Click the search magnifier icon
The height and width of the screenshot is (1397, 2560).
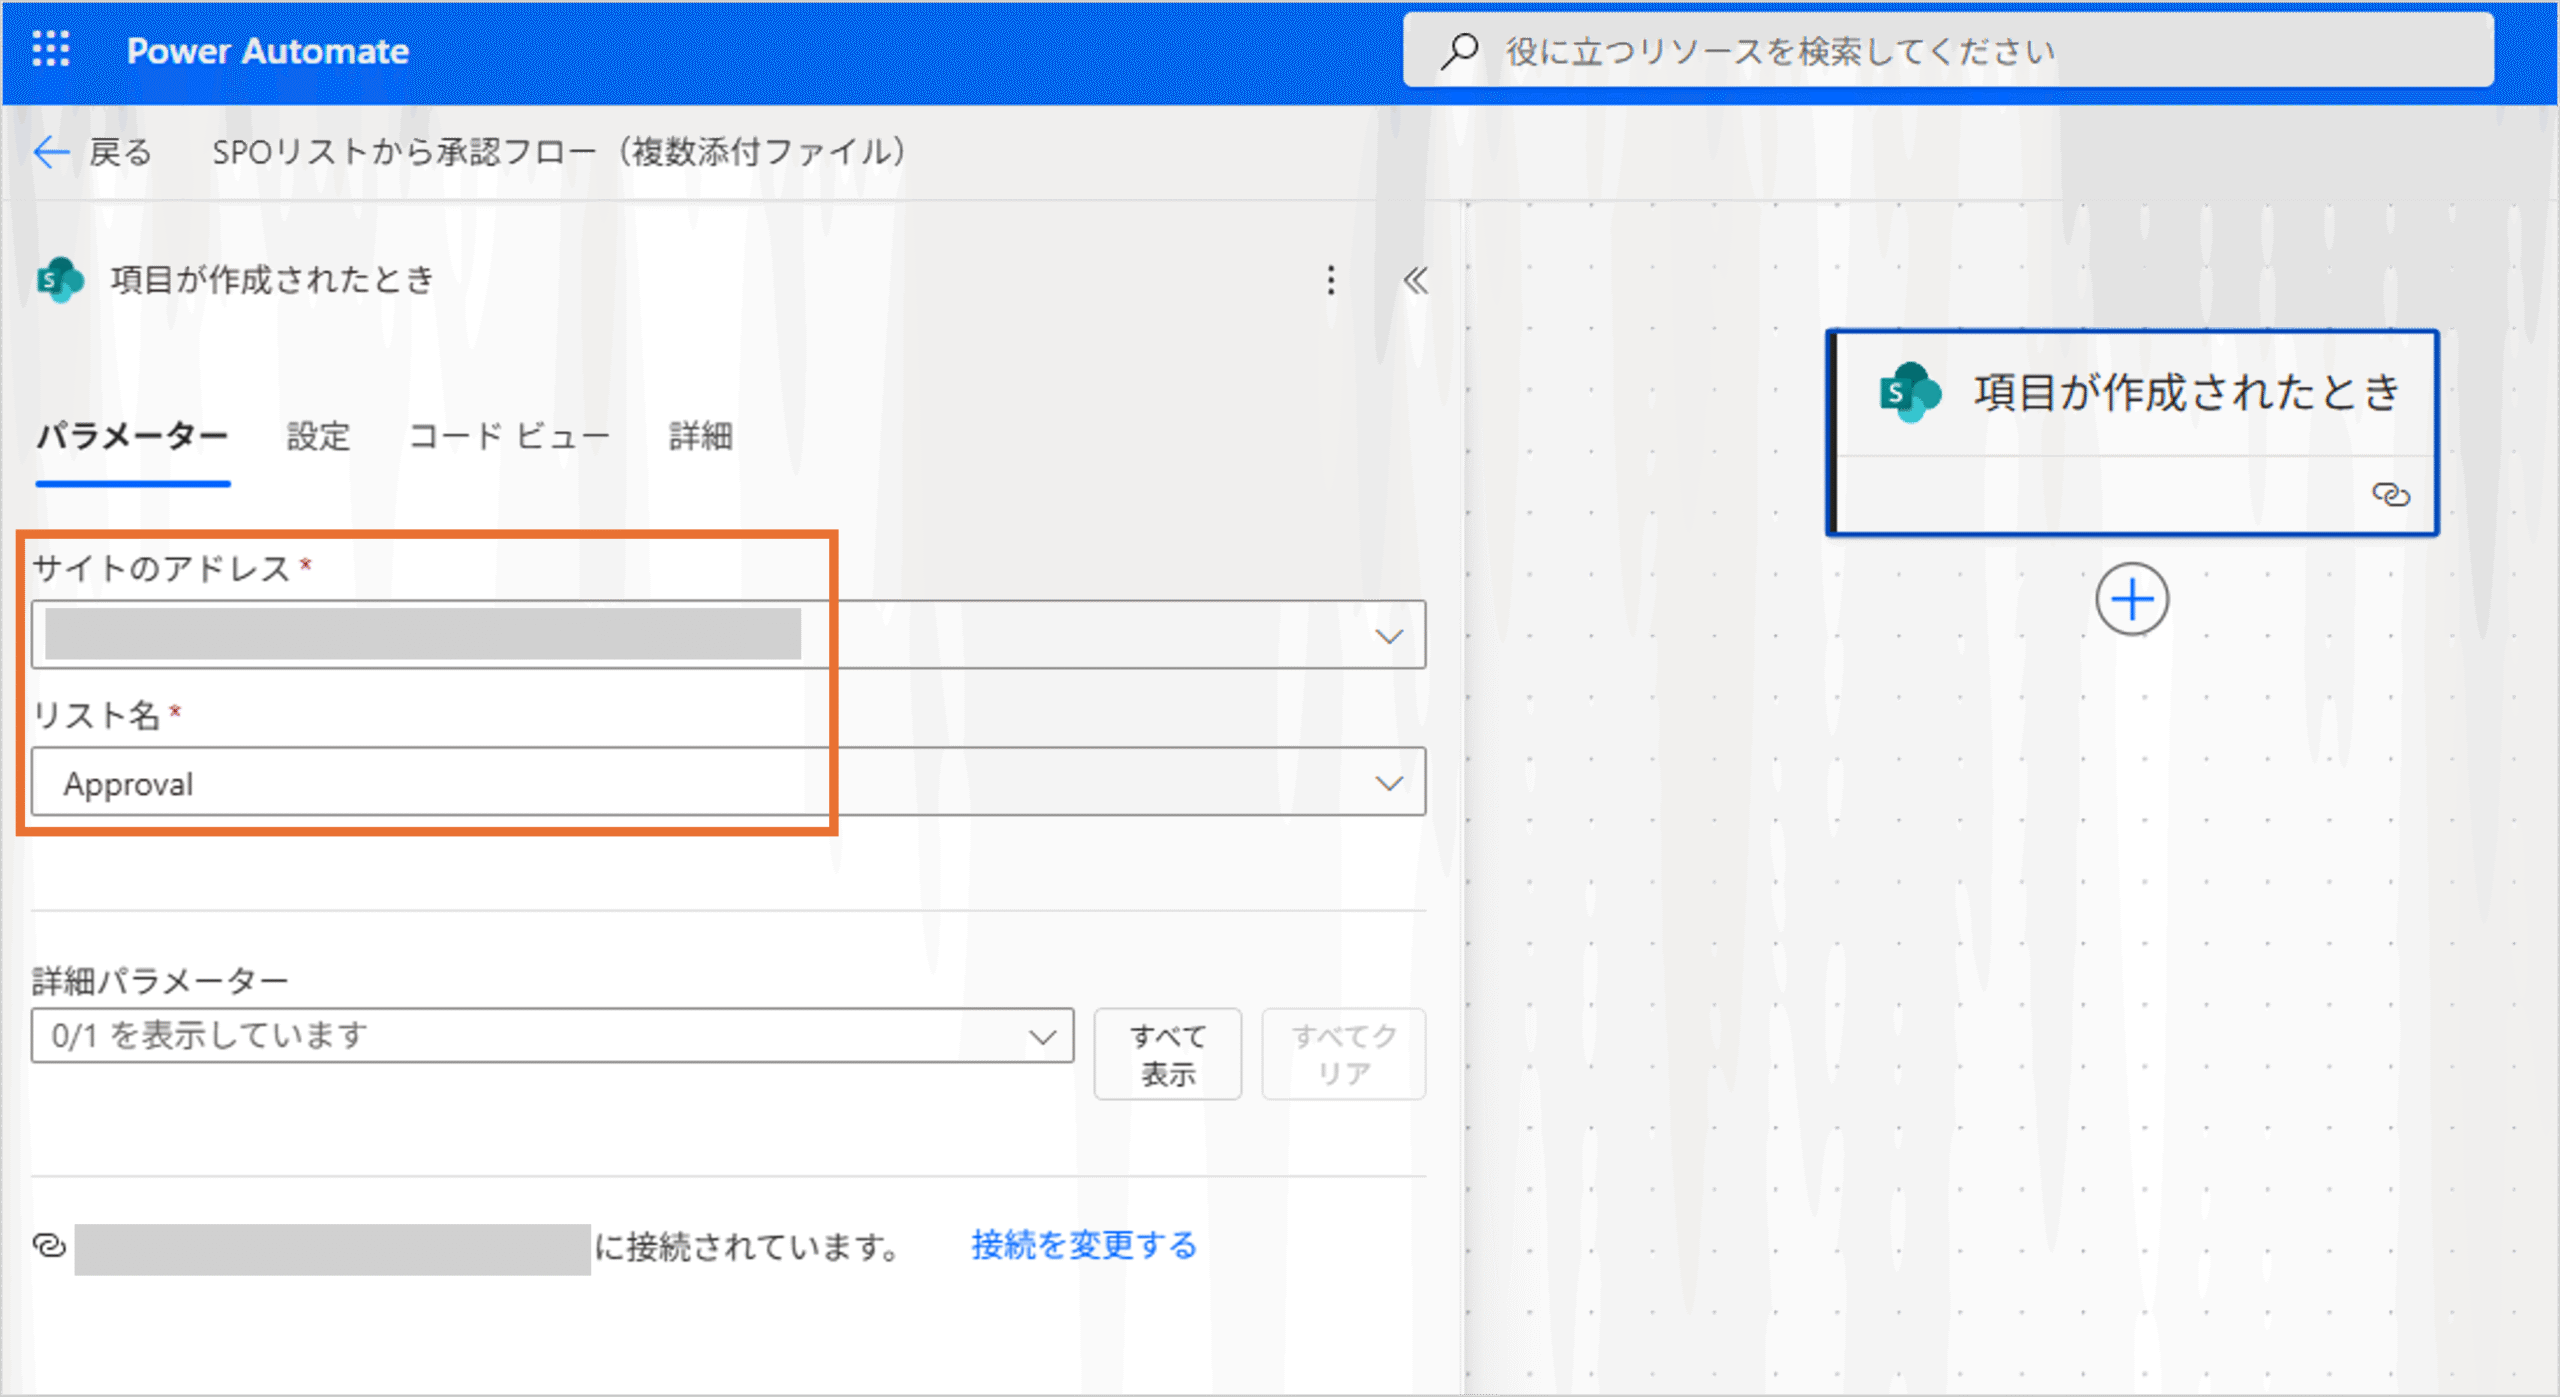[1459, 50]
